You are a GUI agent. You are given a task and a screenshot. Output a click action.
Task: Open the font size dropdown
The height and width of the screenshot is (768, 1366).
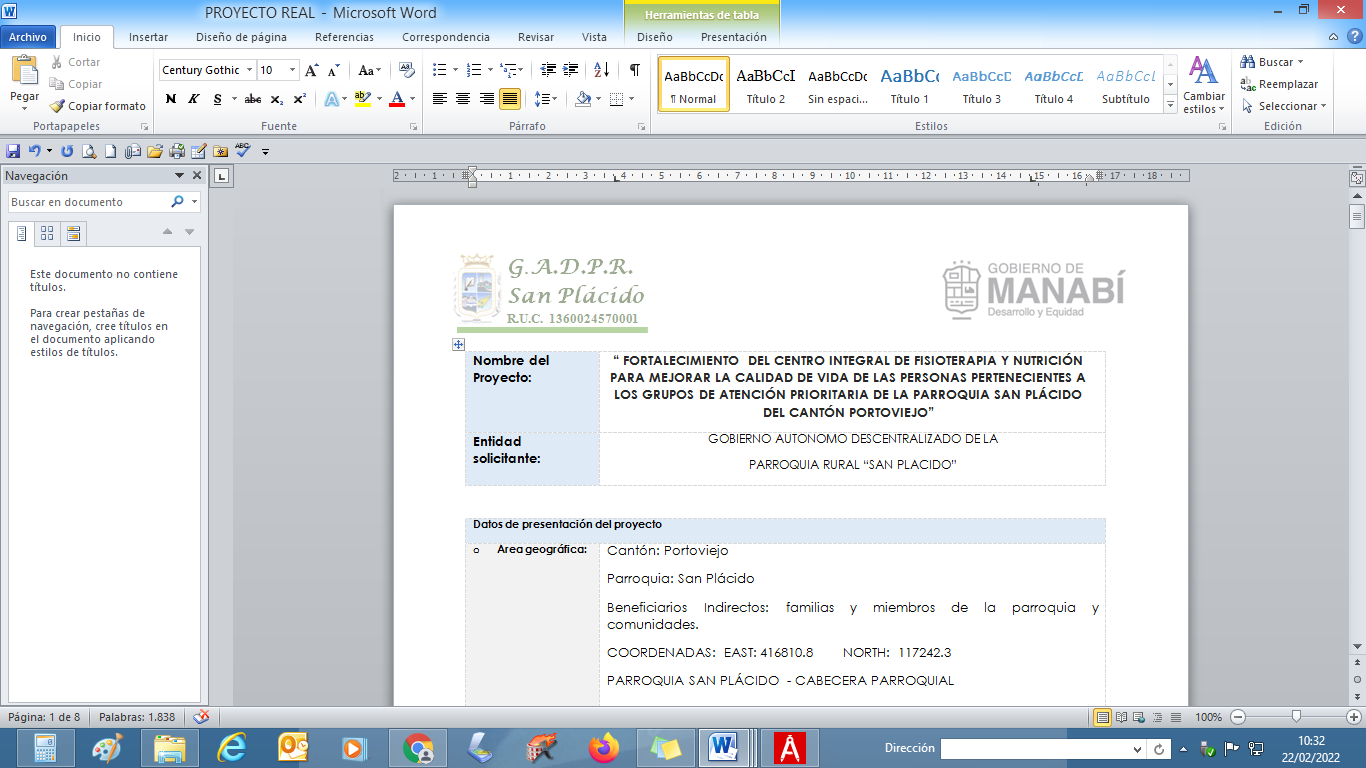point(292,70)
